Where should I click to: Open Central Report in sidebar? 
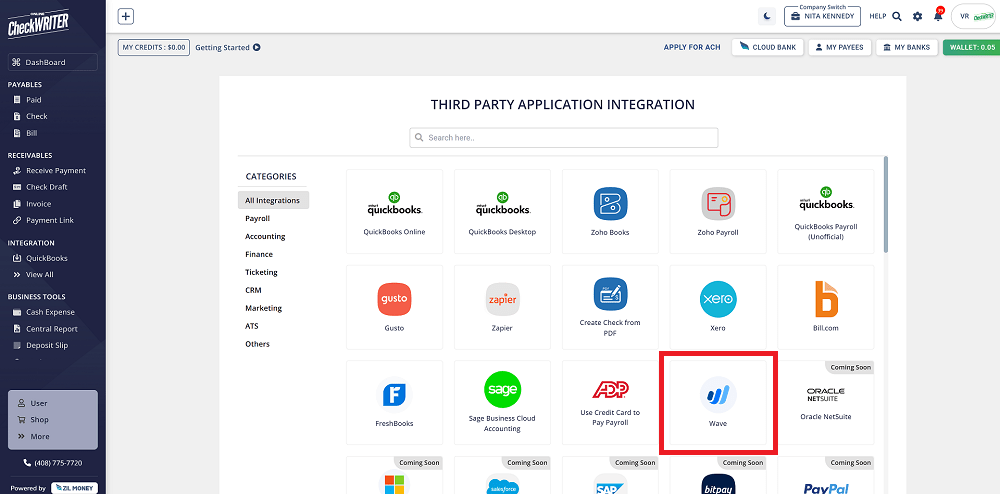click(x=45, y=329)
